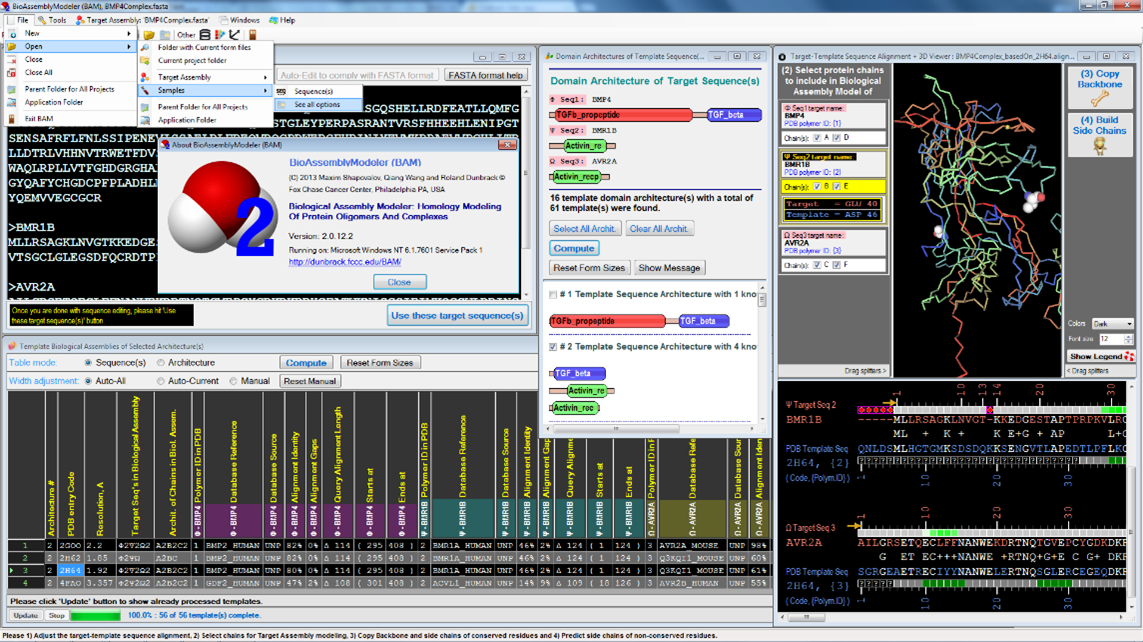Click the white atom spheres in 3D viewer
Image resolution: width=1143 pixels, height=642 pixels.
pyautogui.click(x=1033, y=202)
